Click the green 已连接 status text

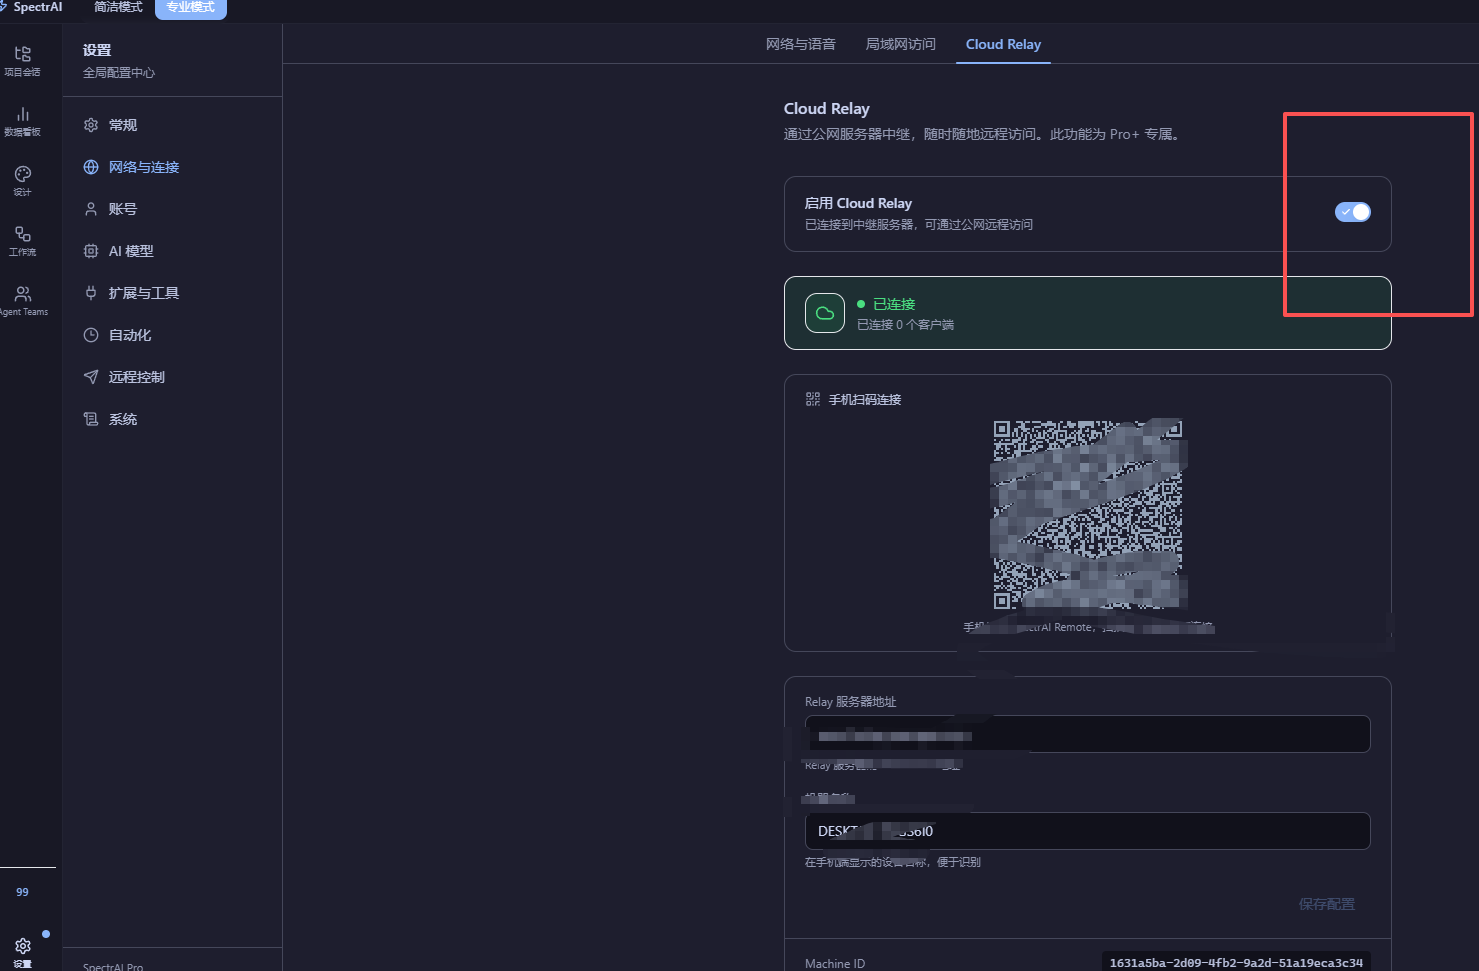pyautogui.click(x=894, y=304)
